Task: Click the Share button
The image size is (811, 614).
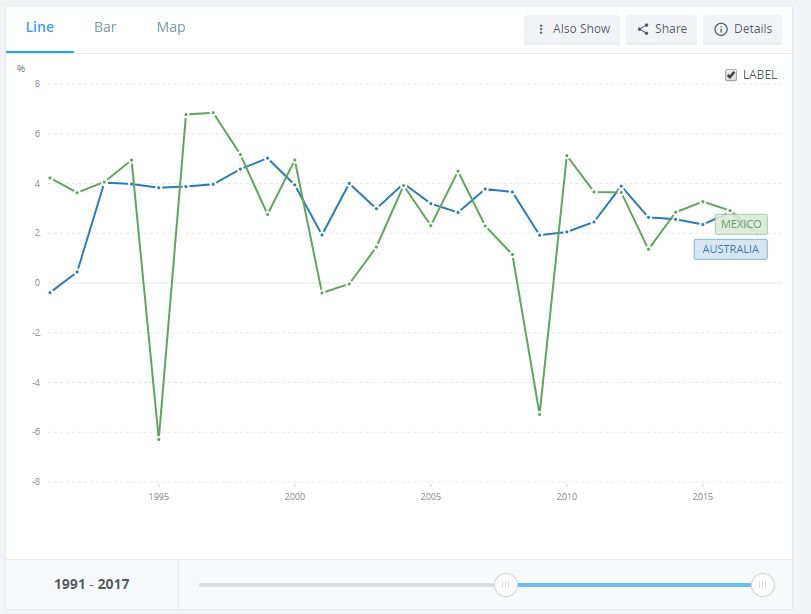Action: click(x=662, y=29)
